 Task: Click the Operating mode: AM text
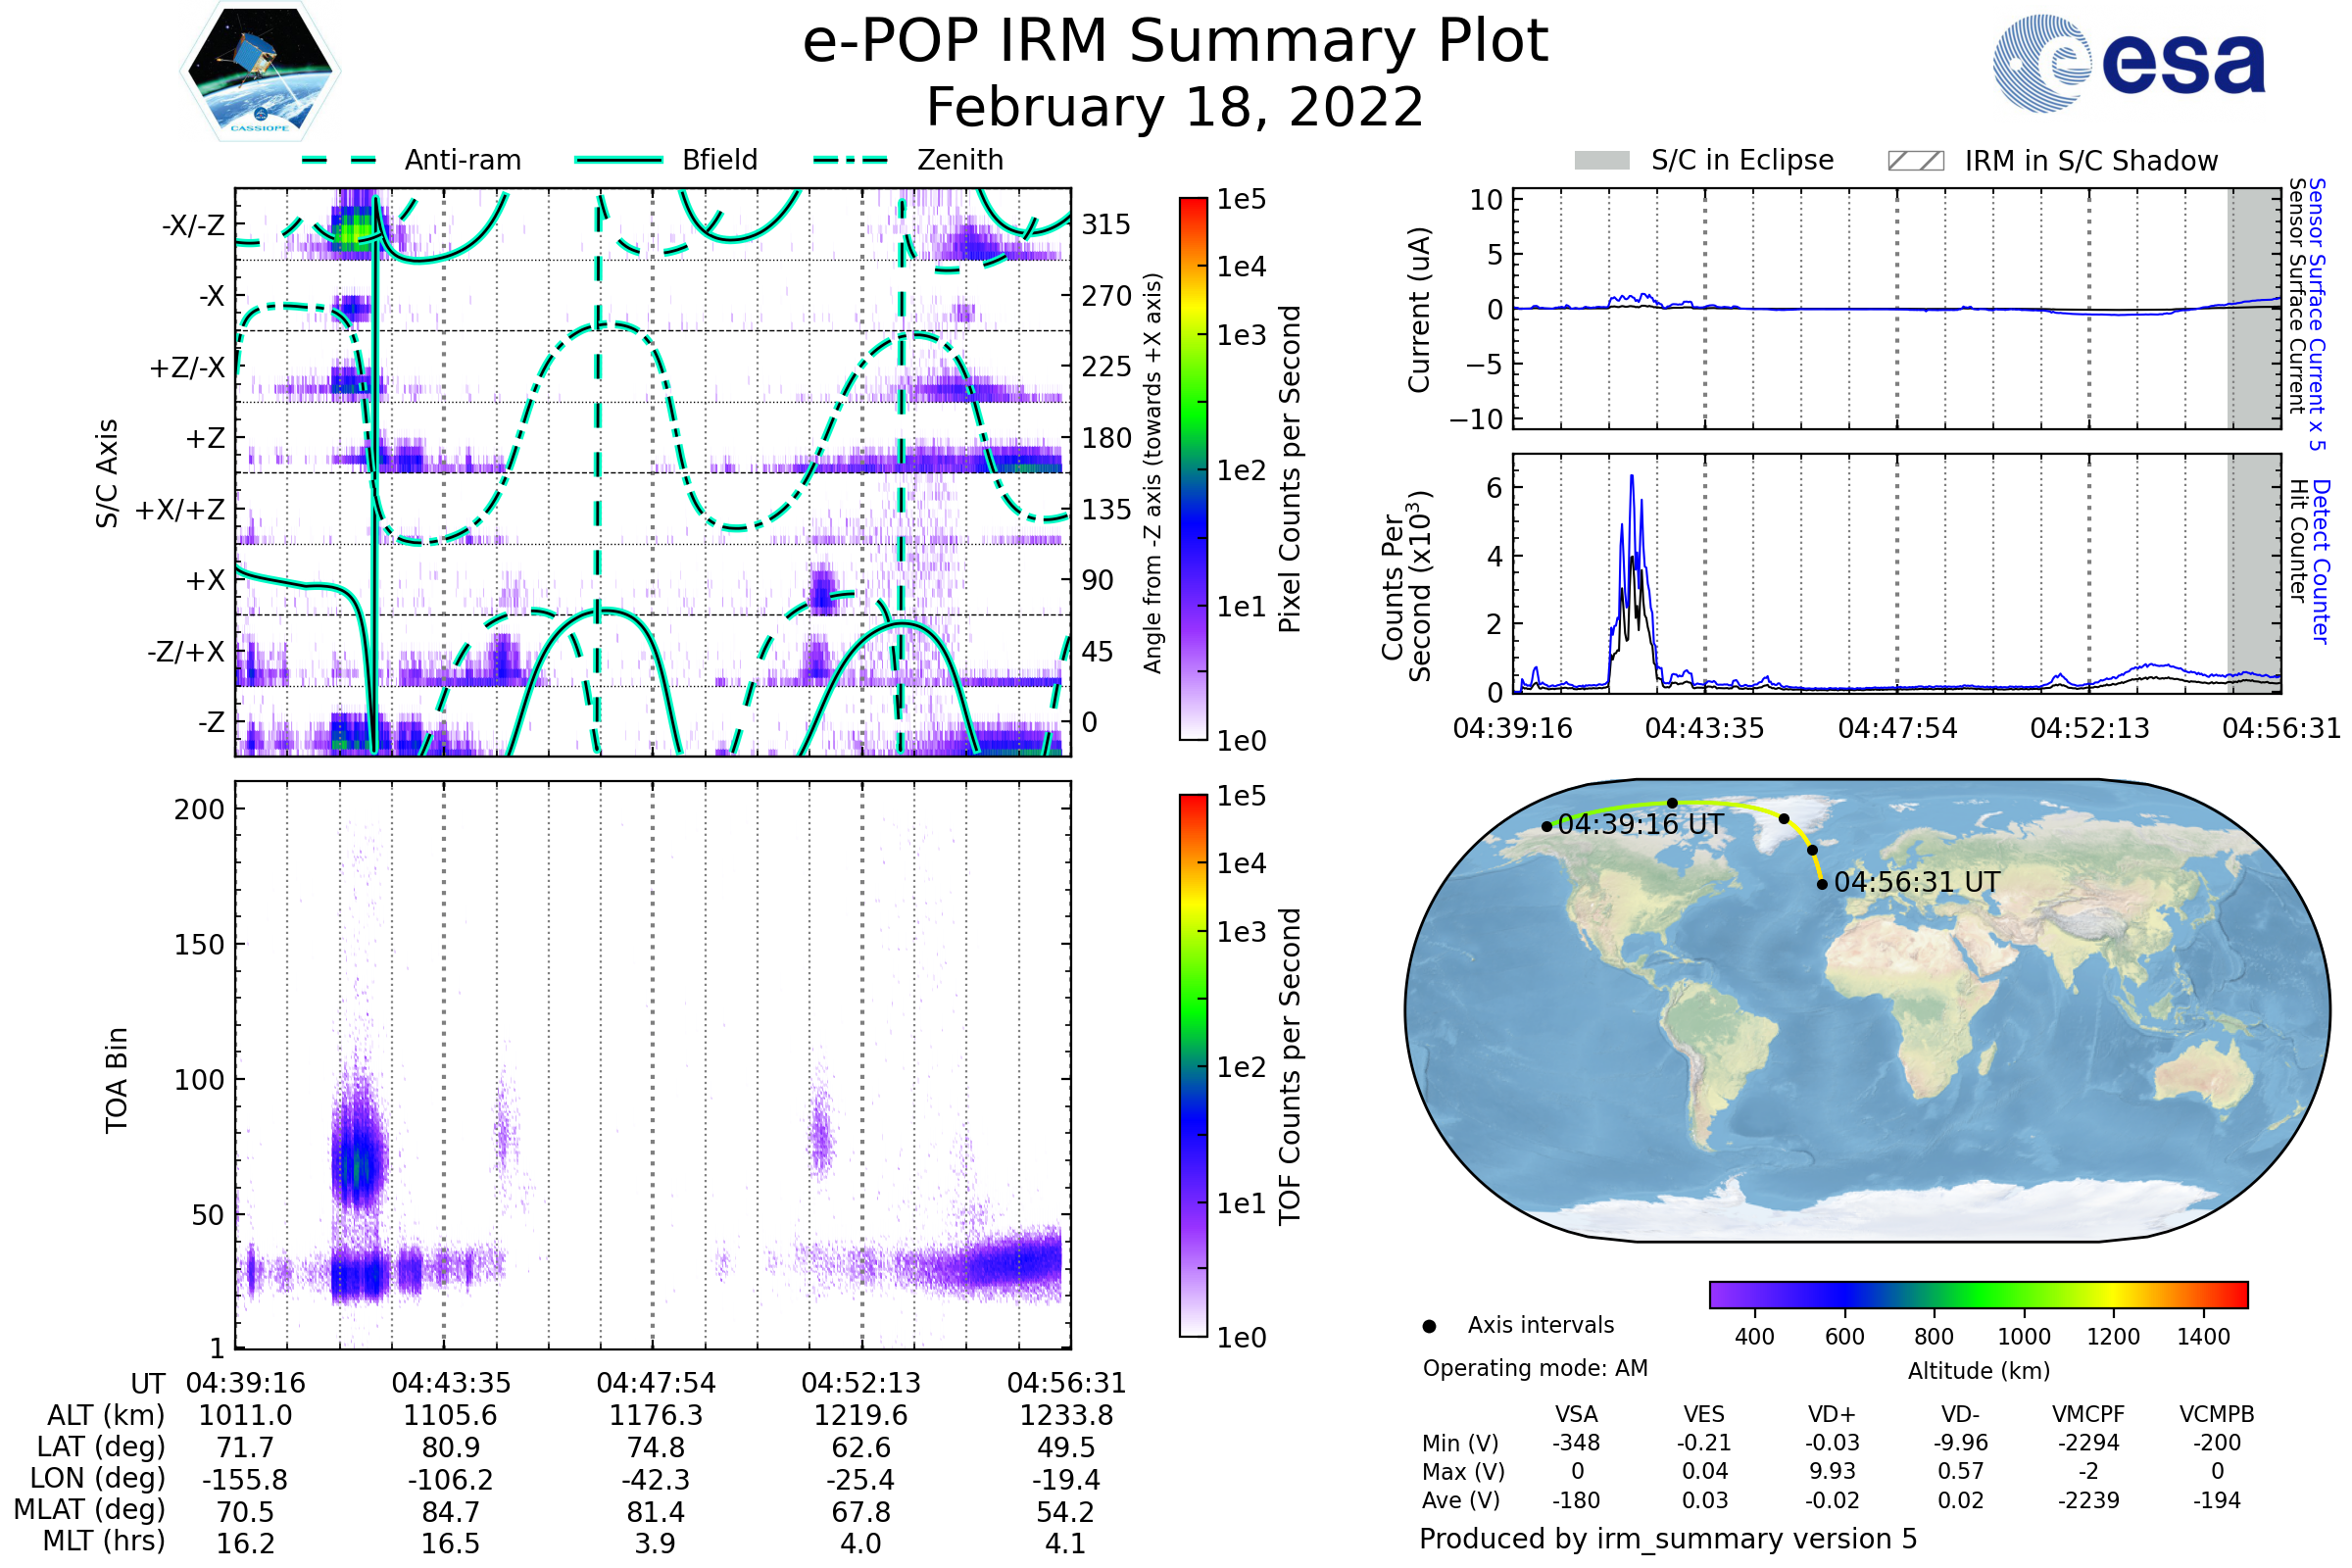(x=1535, y=1368)
